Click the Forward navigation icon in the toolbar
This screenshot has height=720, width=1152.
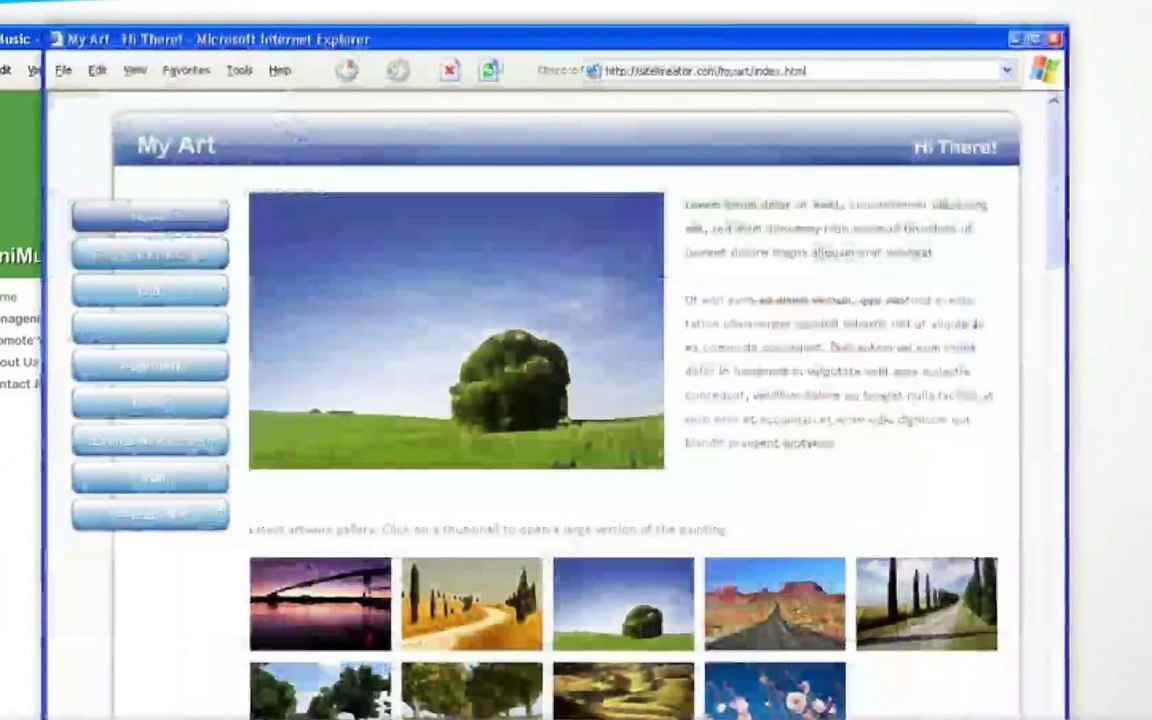[397, 70]
